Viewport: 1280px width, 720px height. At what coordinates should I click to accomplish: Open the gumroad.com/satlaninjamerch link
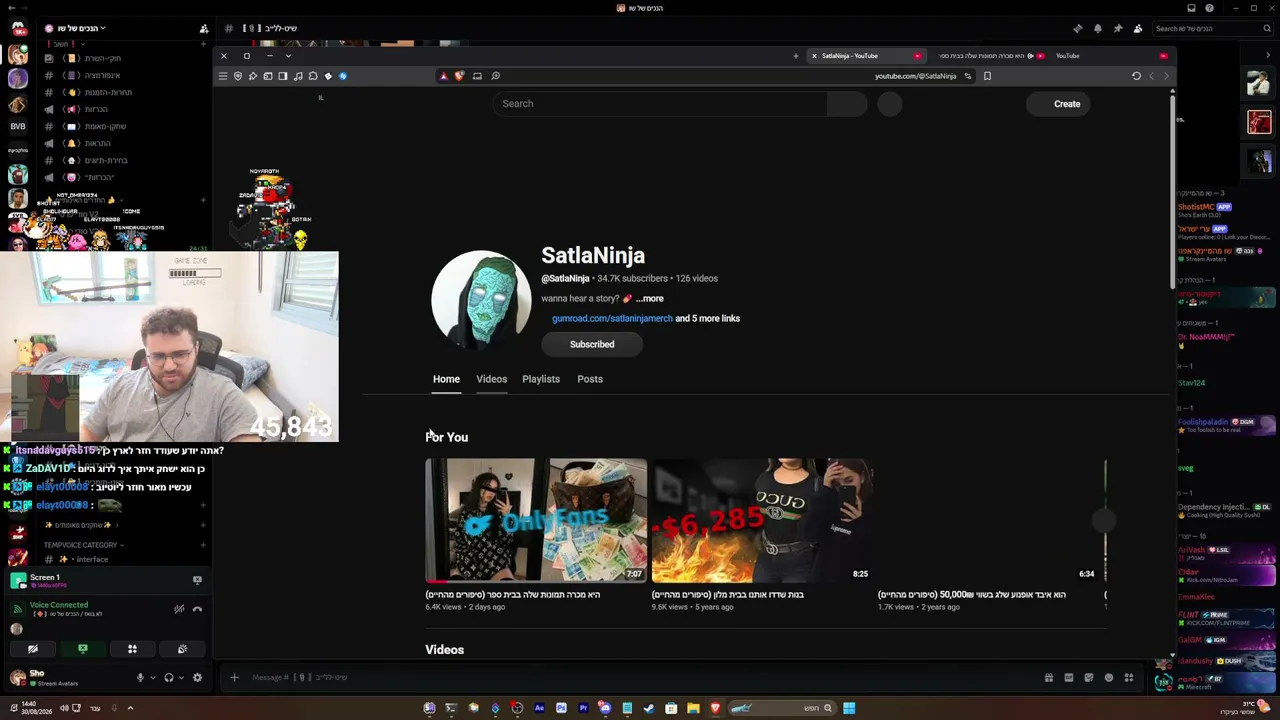tap(612, 318)
